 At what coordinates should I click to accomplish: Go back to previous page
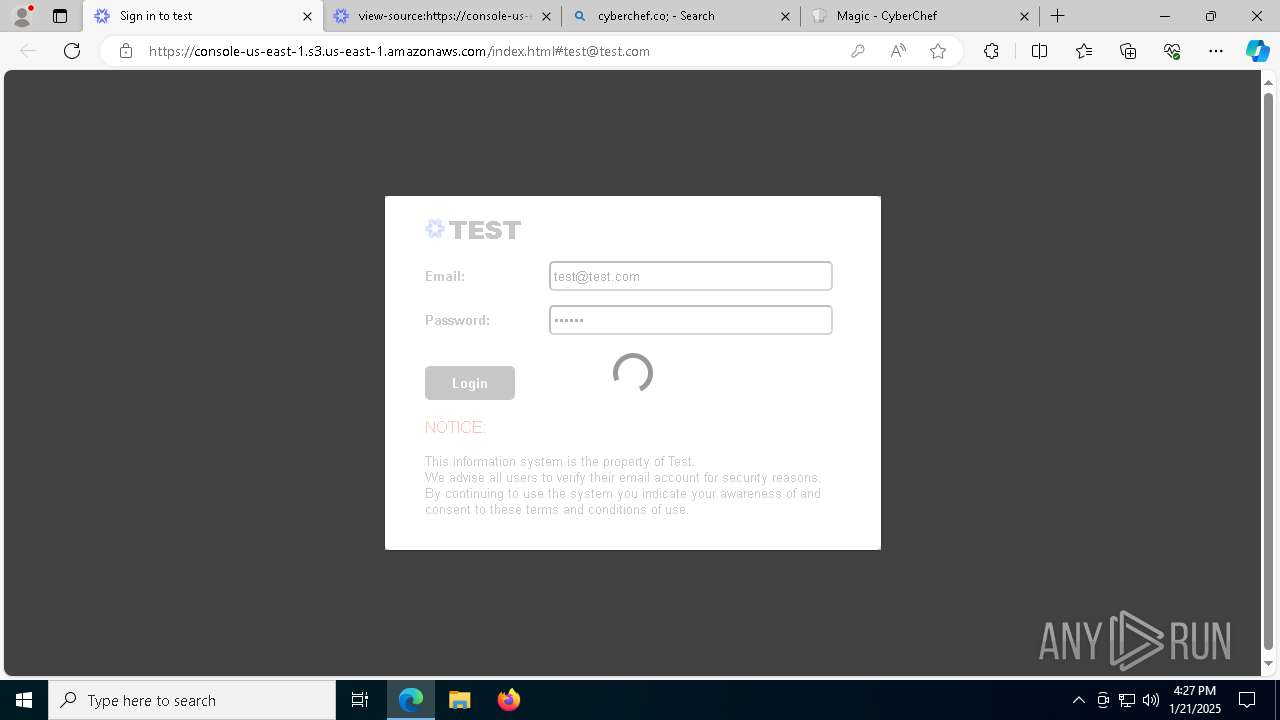pos(28,51)
